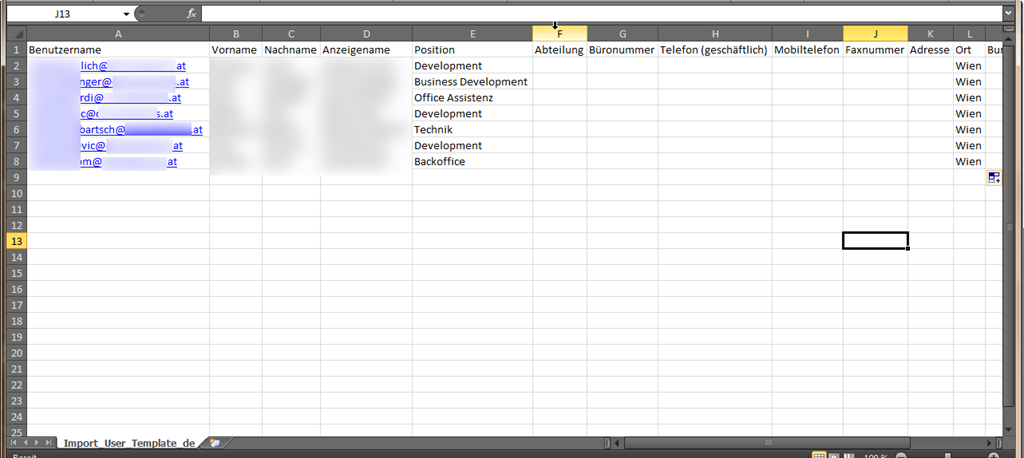This screenshot has width=1024, height=458.
Task: Click into the formula bar input
Action: 602,13
